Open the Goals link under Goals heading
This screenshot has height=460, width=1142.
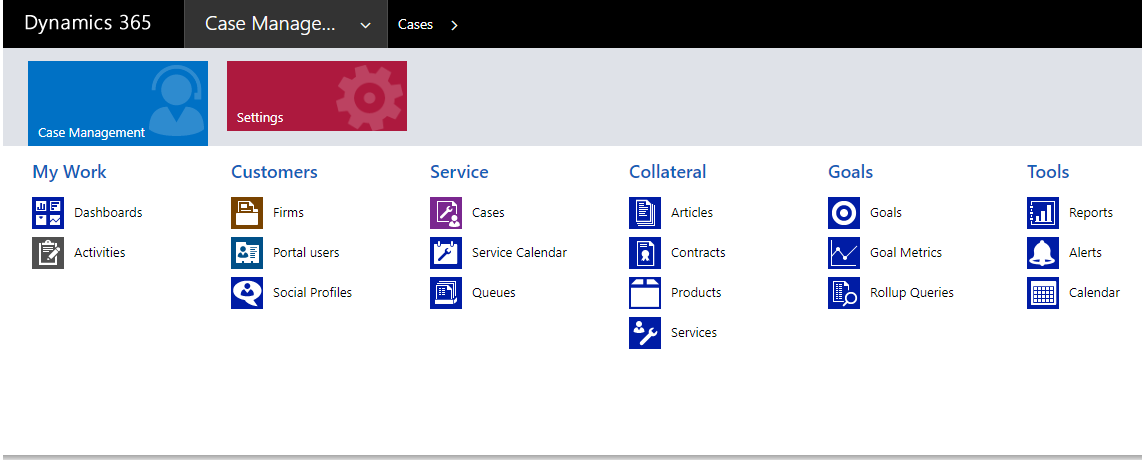click(886, 213)
